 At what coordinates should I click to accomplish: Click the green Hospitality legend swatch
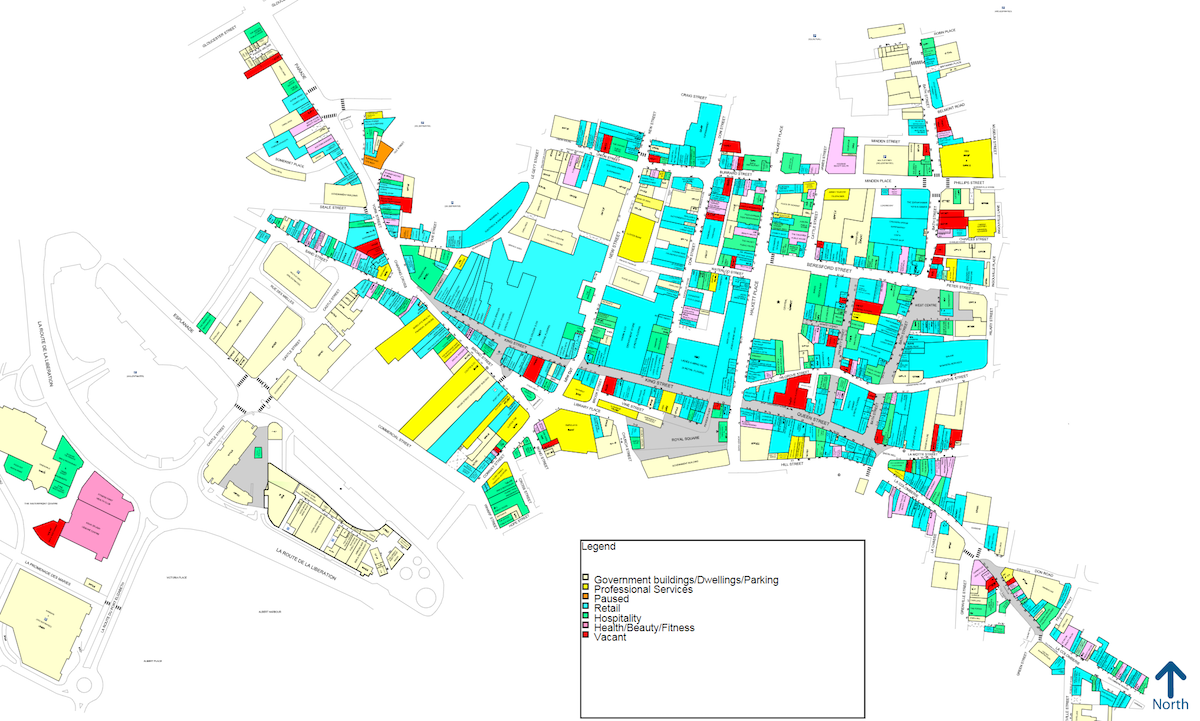[586, 615]
